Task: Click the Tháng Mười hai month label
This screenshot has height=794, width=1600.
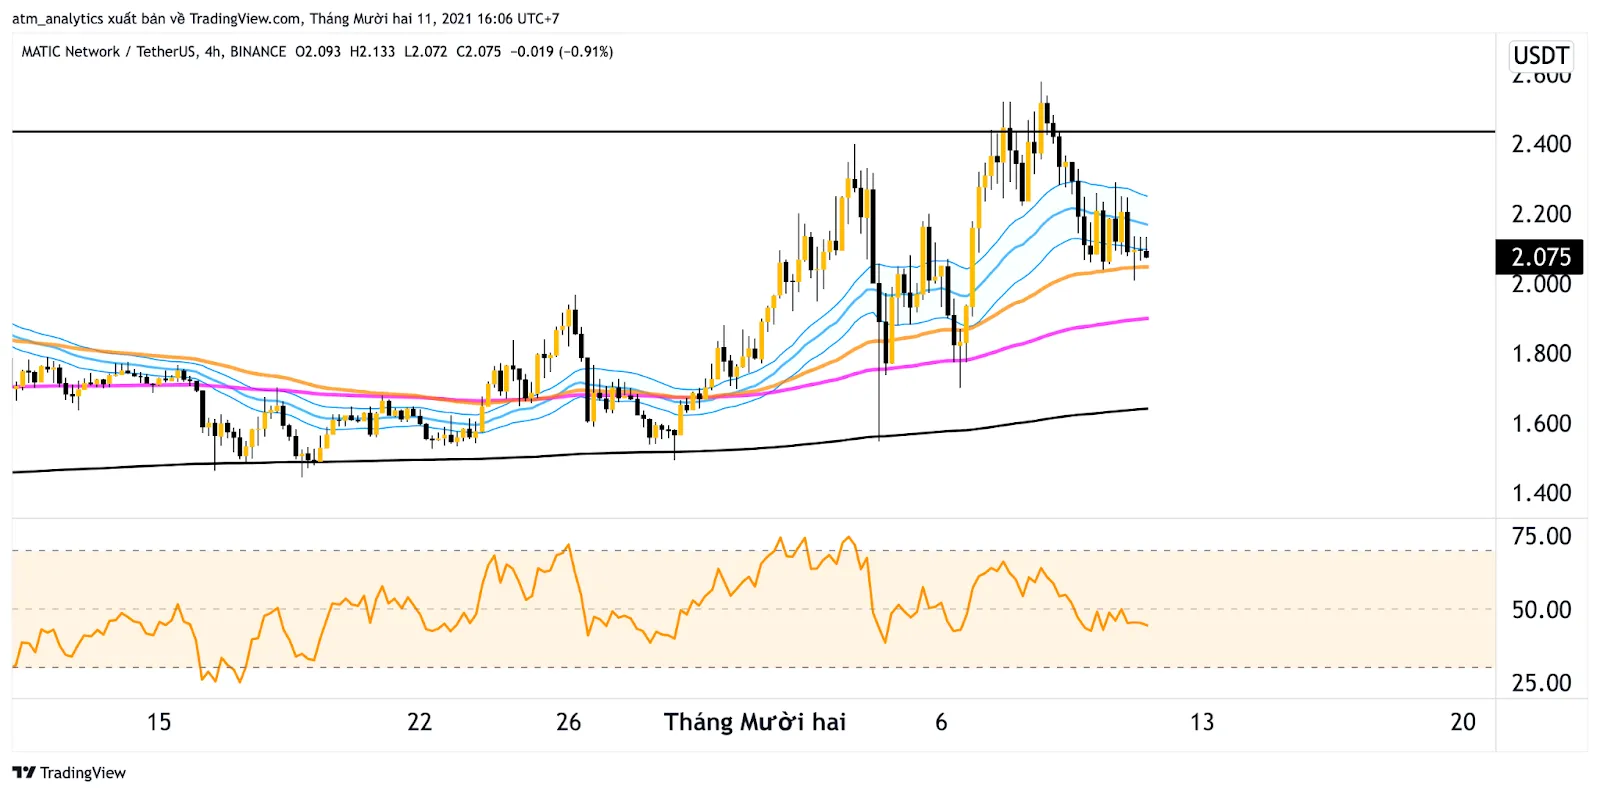Action: tap(755, 722)
